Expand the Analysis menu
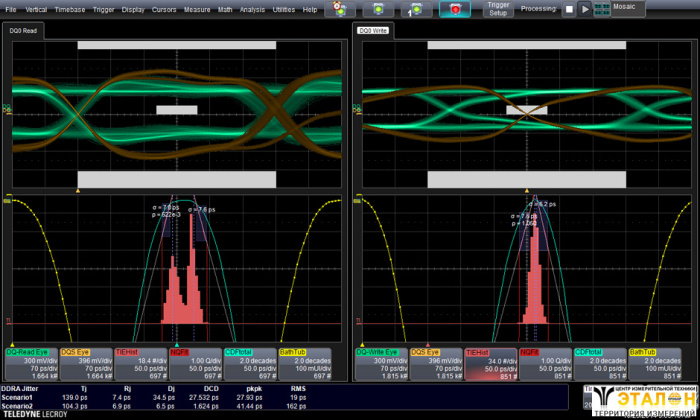Screen dimensions: 700x420 [x=252, y=9]
